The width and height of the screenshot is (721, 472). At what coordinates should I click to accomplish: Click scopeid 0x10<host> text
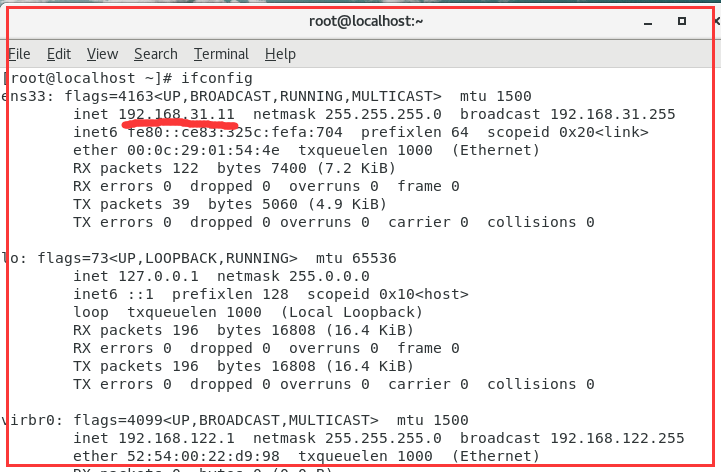pos(388,294)
